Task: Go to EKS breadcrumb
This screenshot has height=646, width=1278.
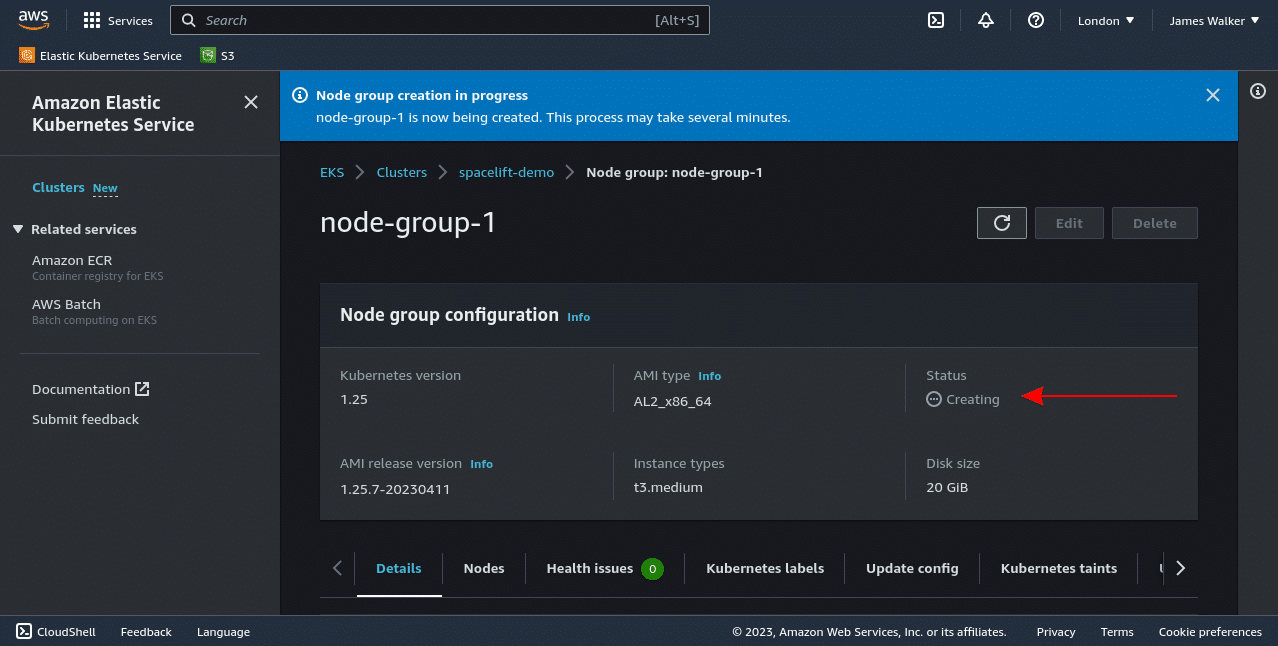Action: 332,172
